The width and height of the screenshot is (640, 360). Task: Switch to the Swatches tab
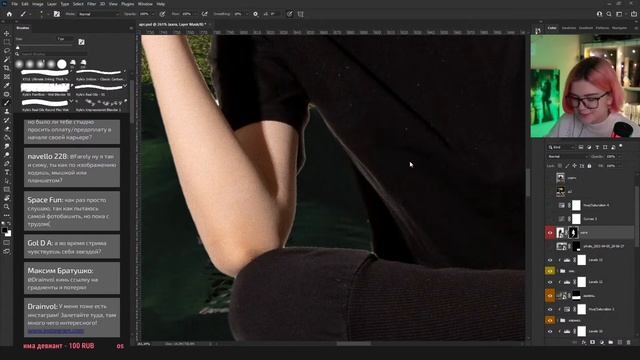[569, 28]
